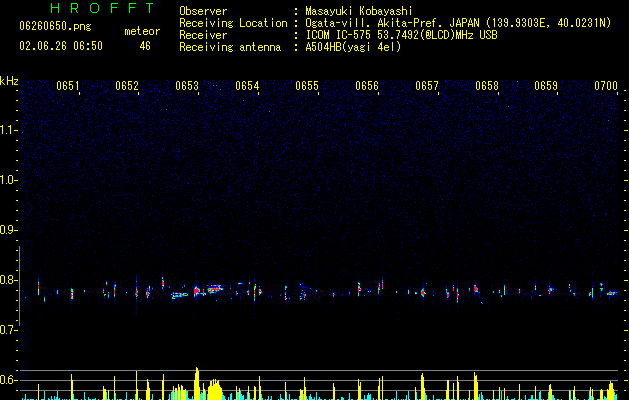This screenshot has width=629, height=400.
Task: Click the tallest yellow intensity peak near 0653
Action: coord(197,383)
